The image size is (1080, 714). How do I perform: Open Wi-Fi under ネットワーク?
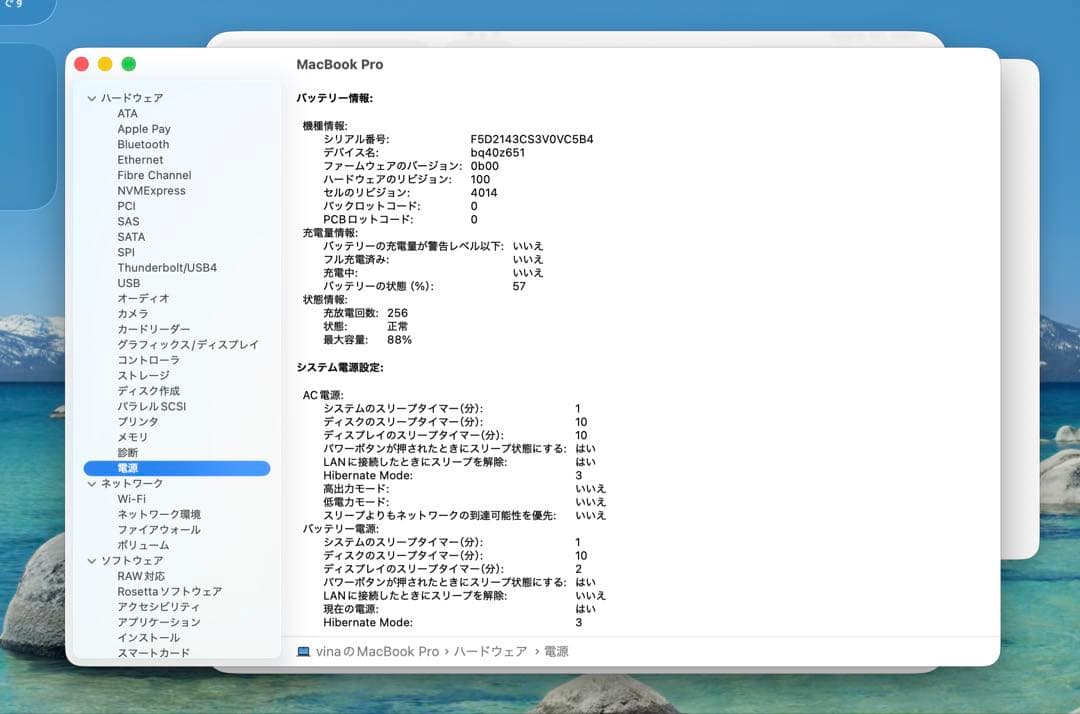pos(132,499)
